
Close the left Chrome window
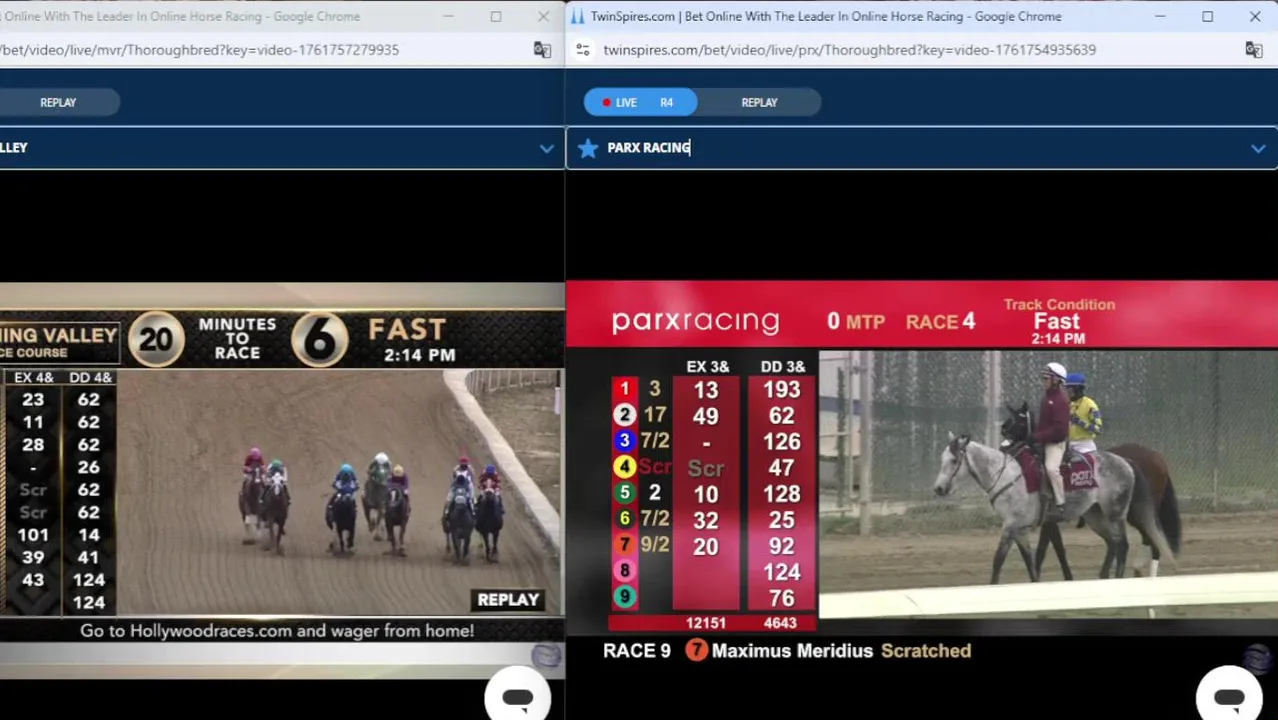coord(543,16)
